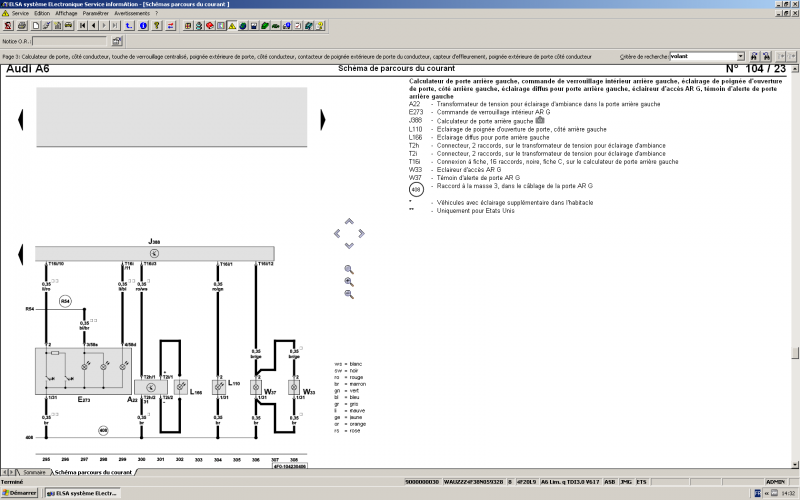Image resolution: width=800 pixels, height=500 pixels.
Task: Open the Affichage menu
Action: point(66,13)
